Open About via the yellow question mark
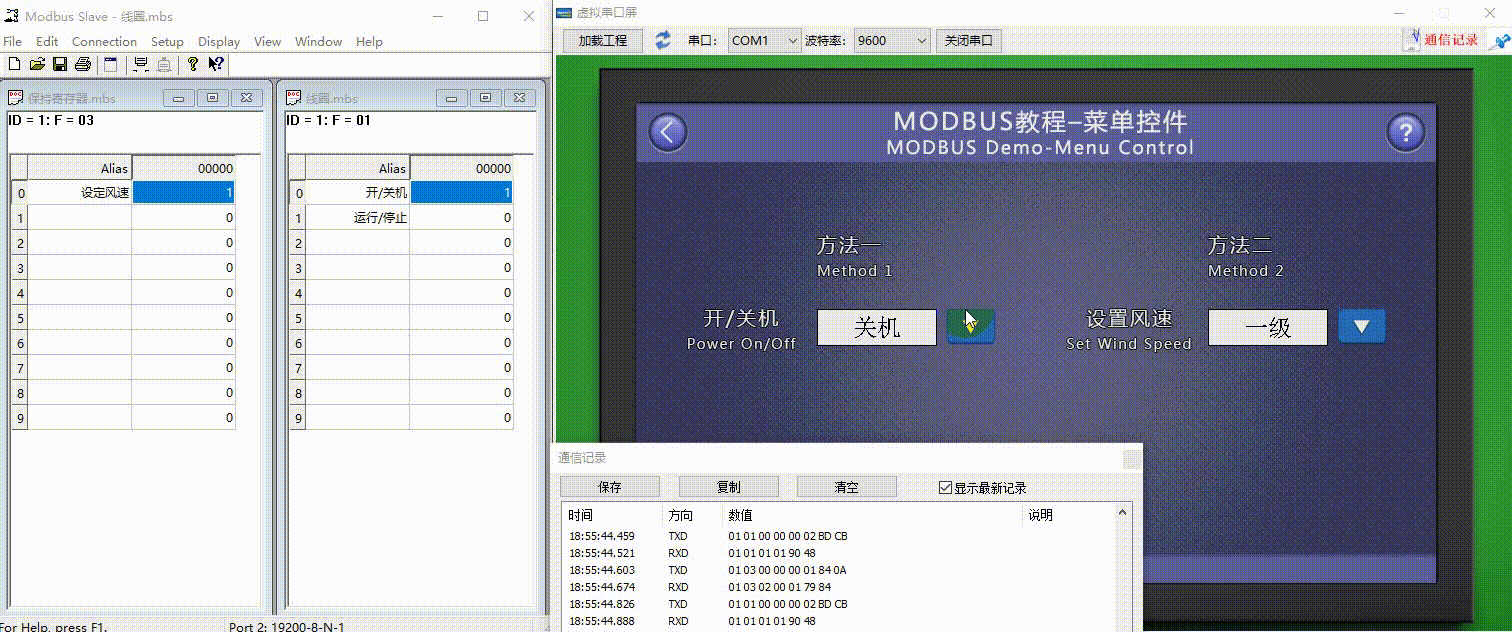Viewport: 1512px width, 632px height. [193, 64]
